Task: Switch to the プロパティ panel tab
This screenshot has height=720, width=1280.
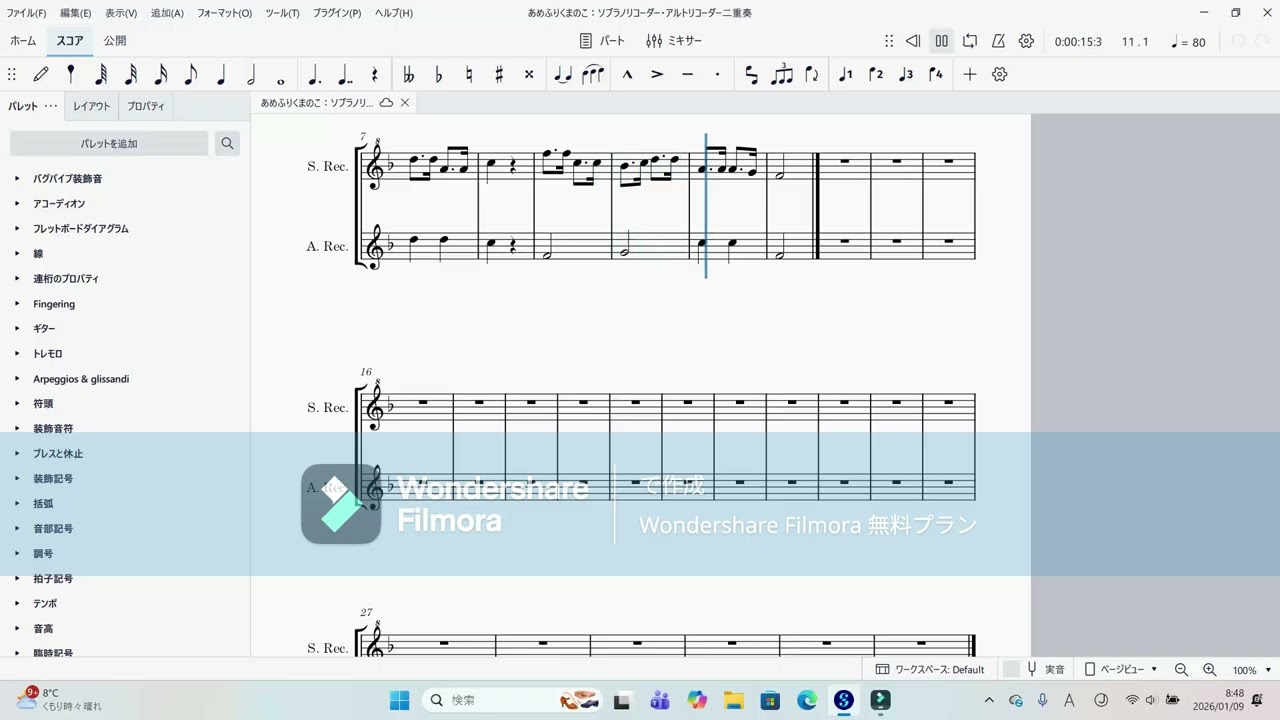Action: tap(146, 106)
